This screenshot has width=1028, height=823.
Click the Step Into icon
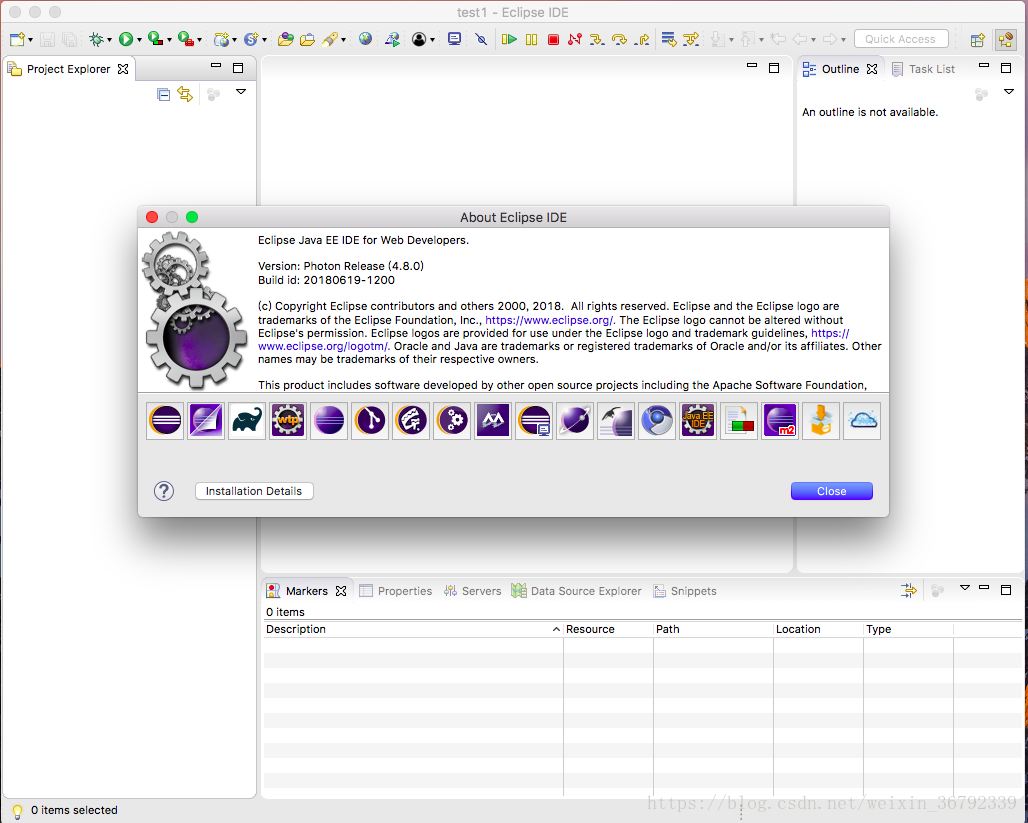597,39
